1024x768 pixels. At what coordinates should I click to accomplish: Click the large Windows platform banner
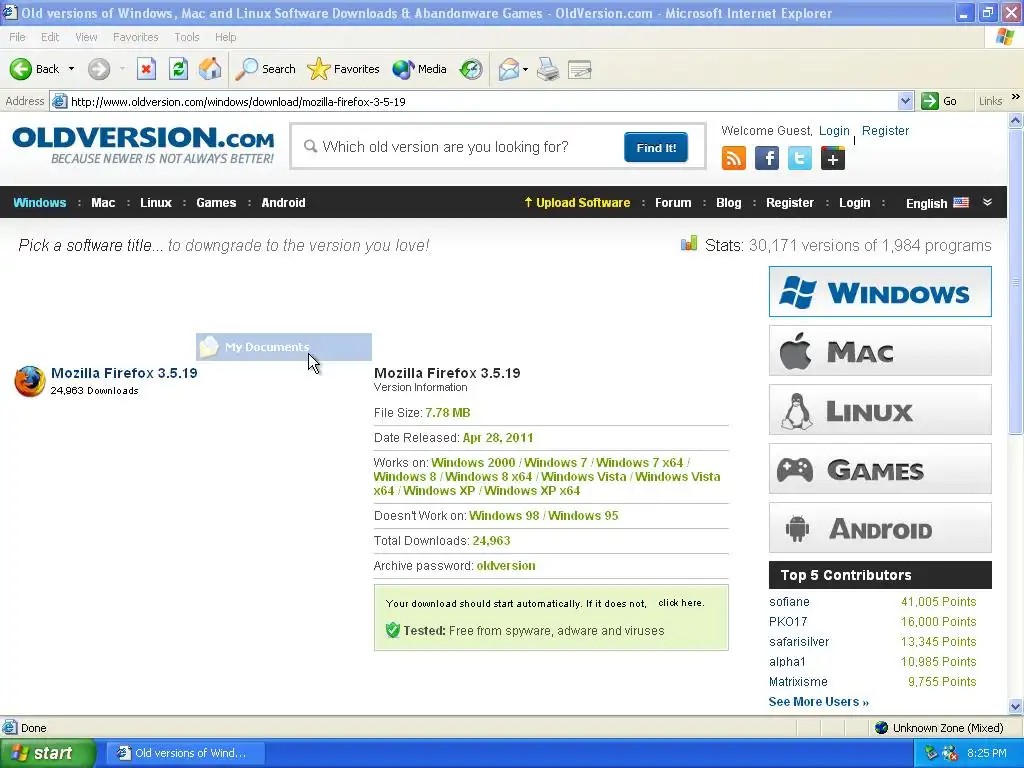click(x=880, y=291)
